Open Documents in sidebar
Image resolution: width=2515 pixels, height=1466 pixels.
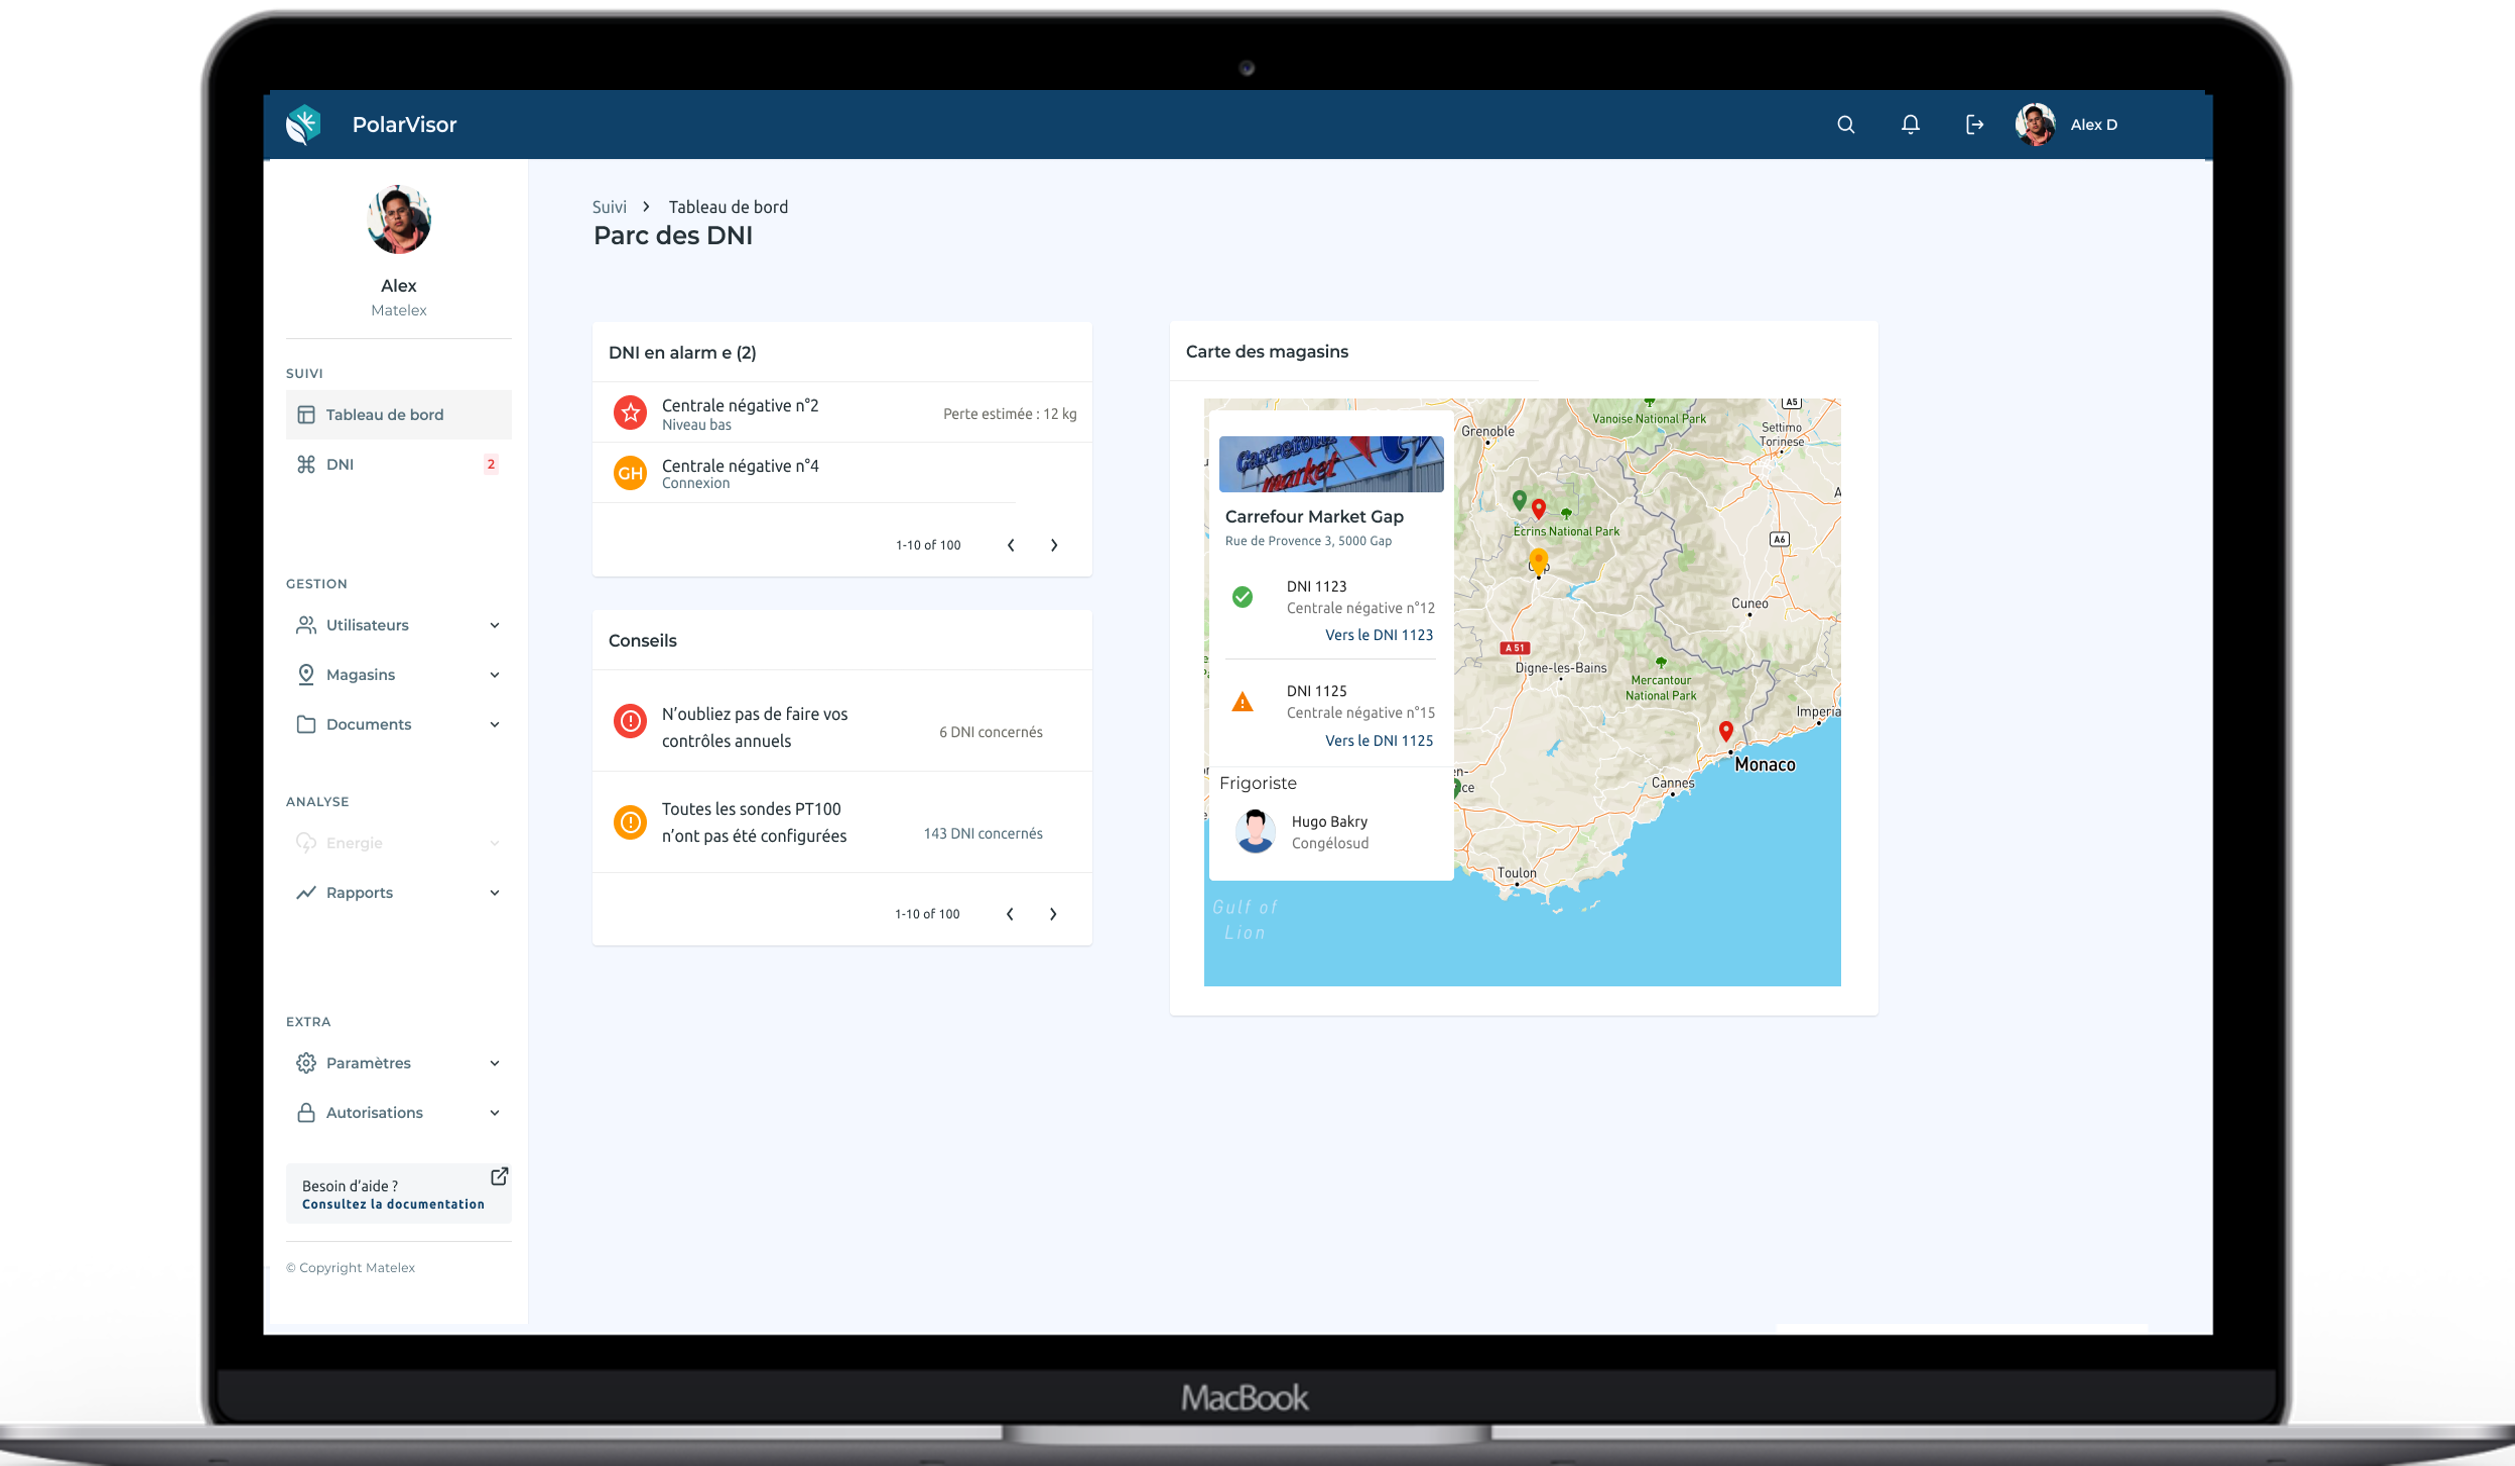pos(398,724)
